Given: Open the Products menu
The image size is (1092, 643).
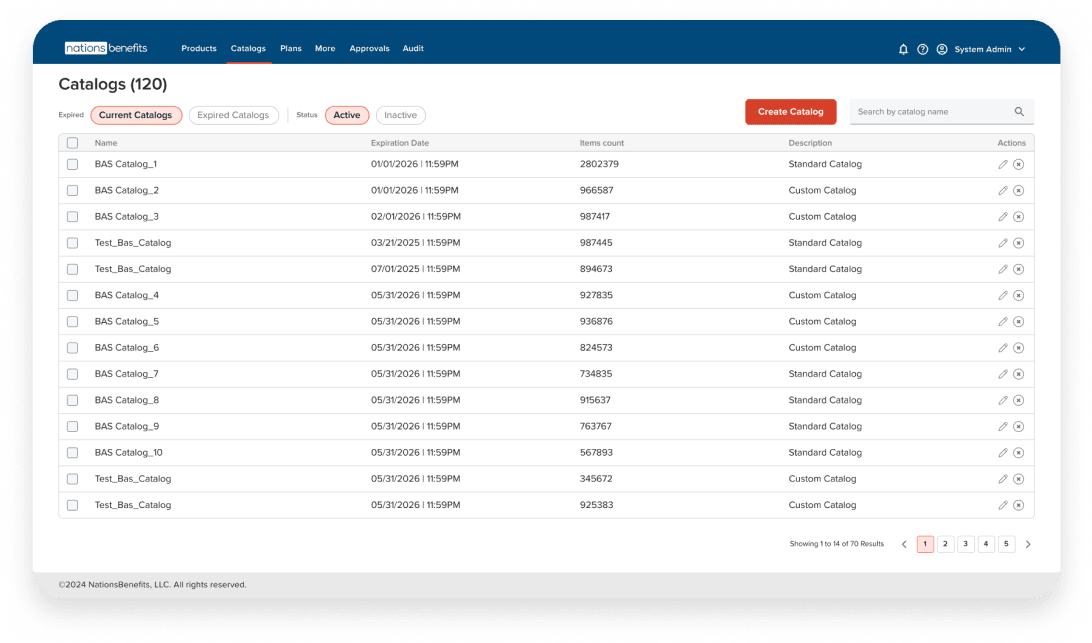Looking at the screenshot, I should [199, 48].
